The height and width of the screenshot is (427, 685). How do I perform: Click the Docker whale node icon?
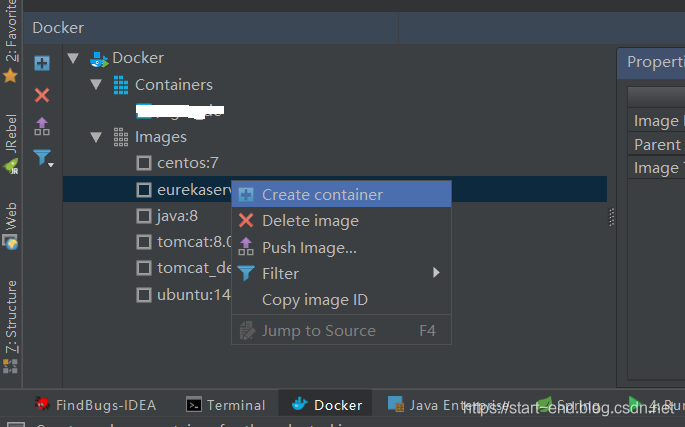[99, 58]
